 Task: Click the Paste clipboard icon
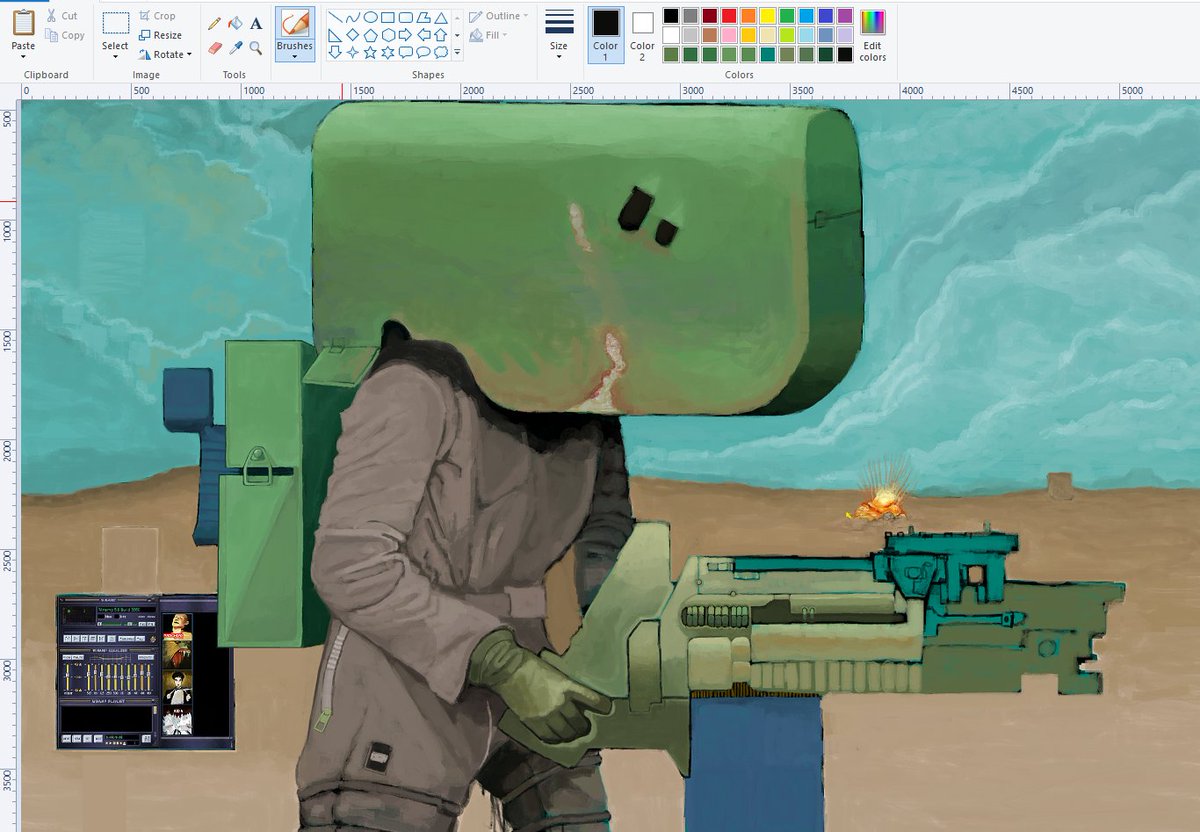(23, 22)
